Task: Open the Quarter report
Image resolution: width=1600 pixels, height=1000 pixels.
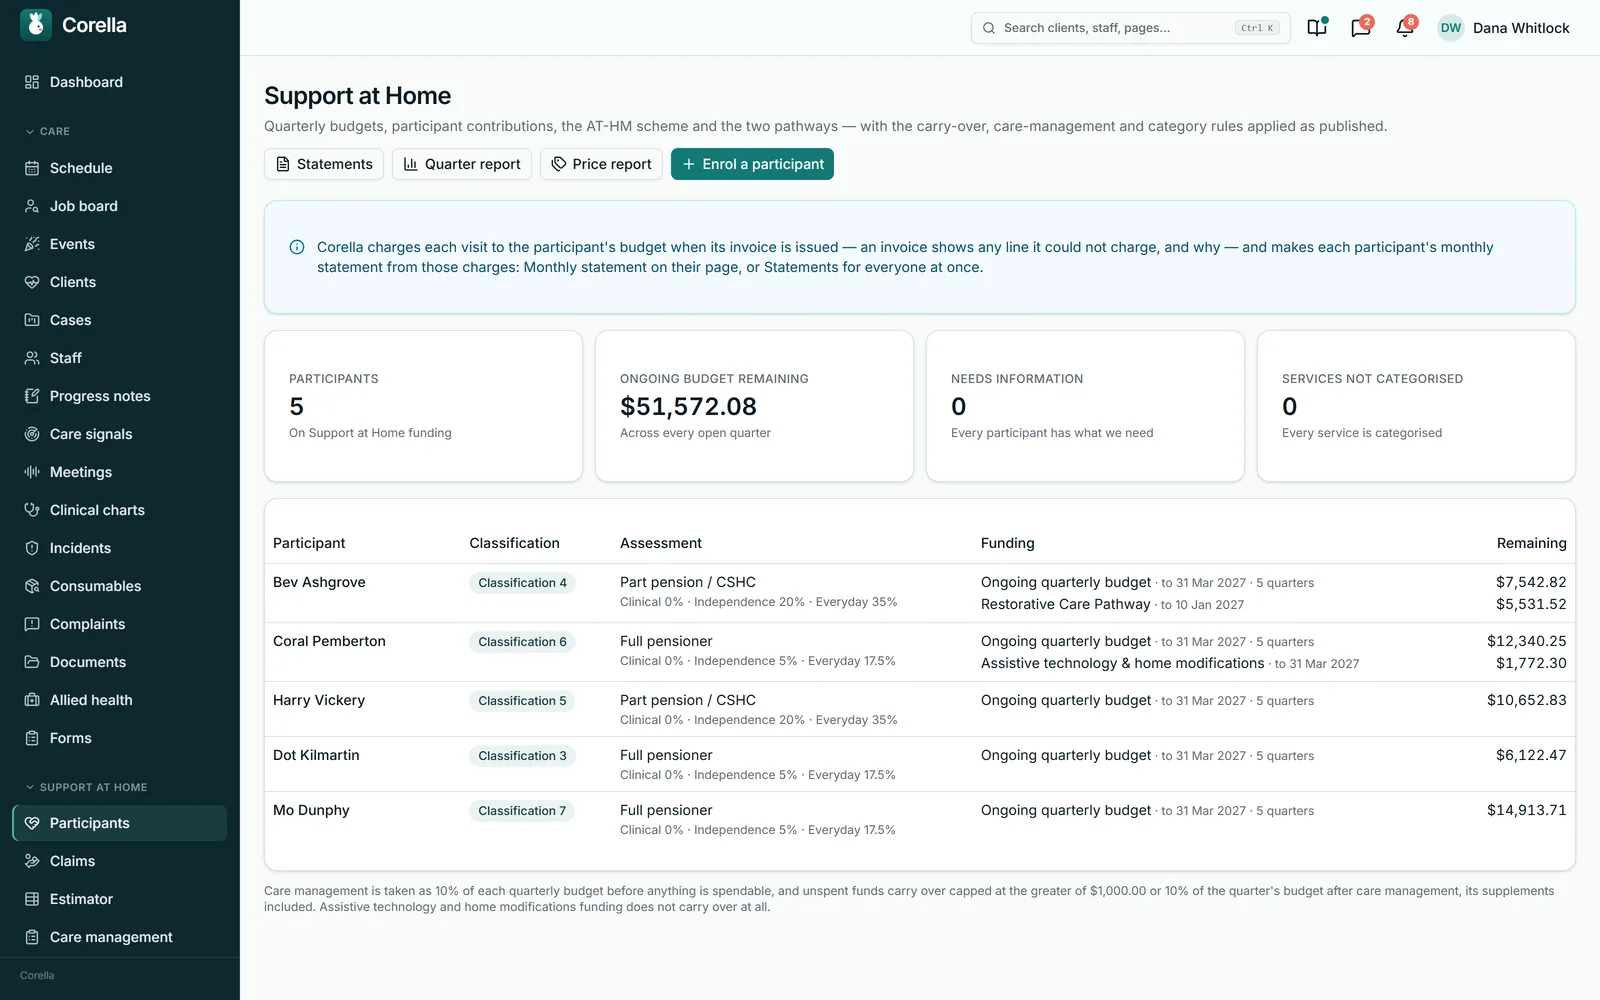Action: point(462,164)
